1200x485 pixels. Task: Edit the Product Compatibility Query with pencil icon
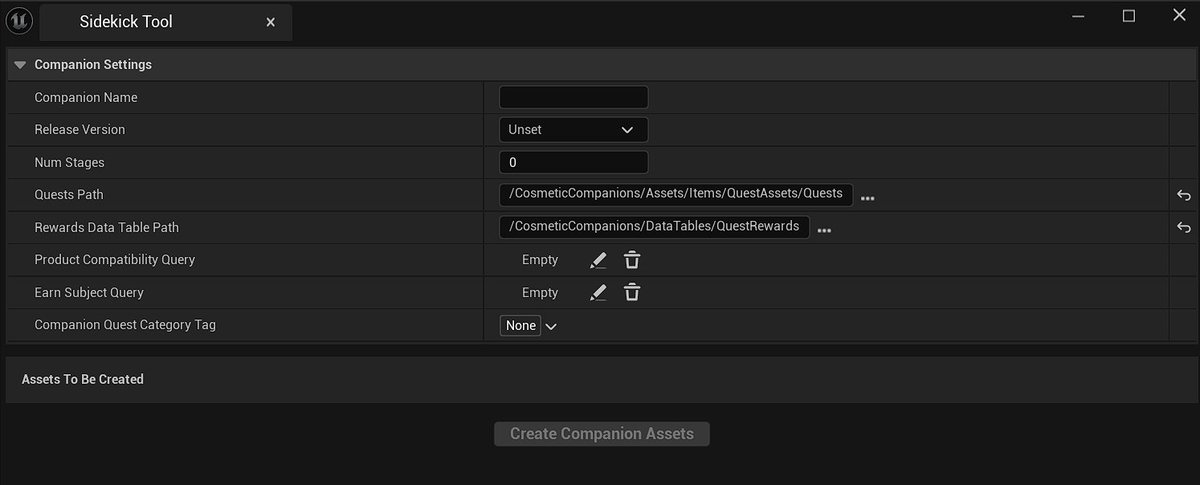pos(598,260)
